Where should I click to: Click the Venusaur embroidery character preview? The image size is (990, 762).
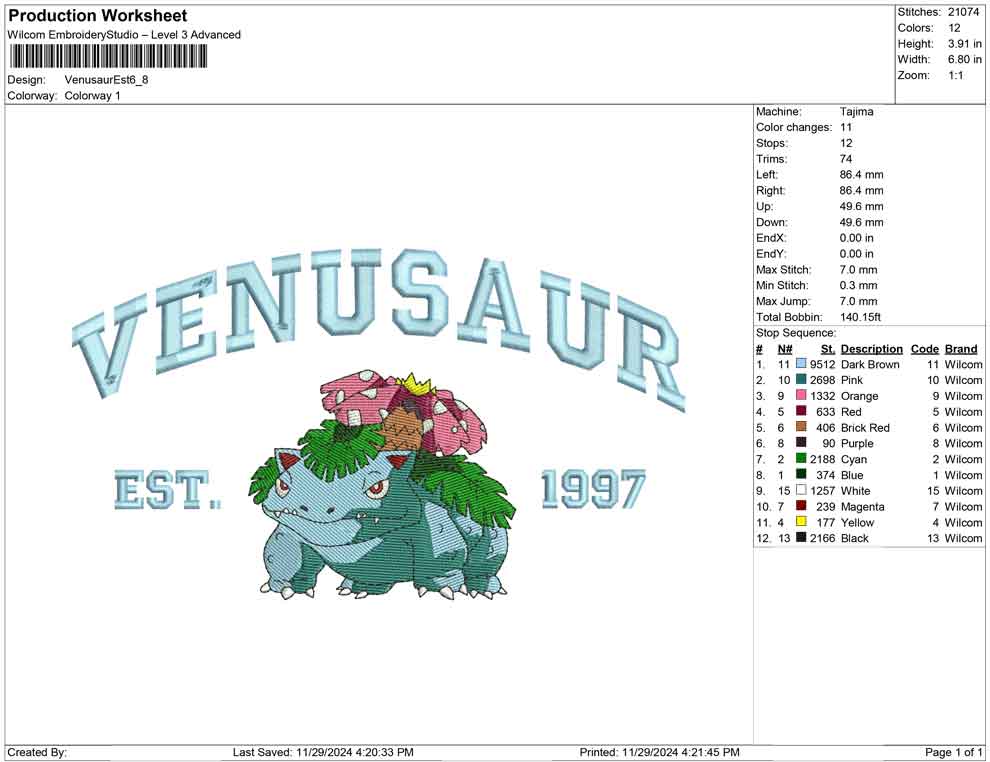click(x=383, y=486)
